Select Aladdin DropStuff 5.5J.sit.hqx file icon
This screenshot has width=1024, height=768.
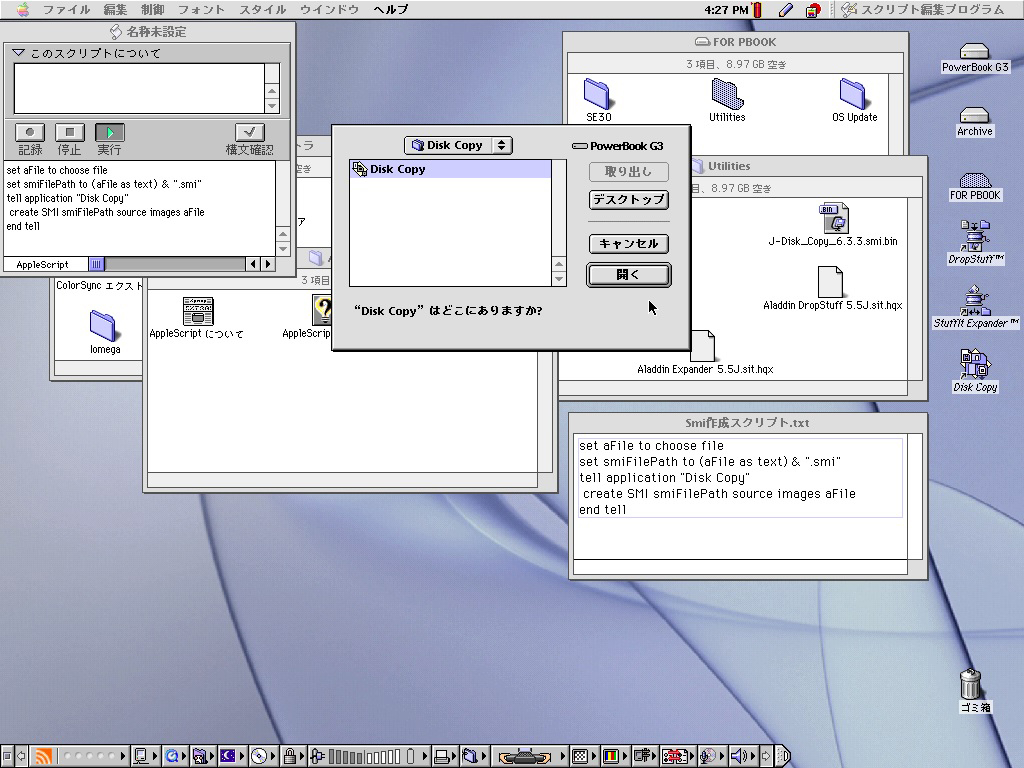tap(830, 282)
